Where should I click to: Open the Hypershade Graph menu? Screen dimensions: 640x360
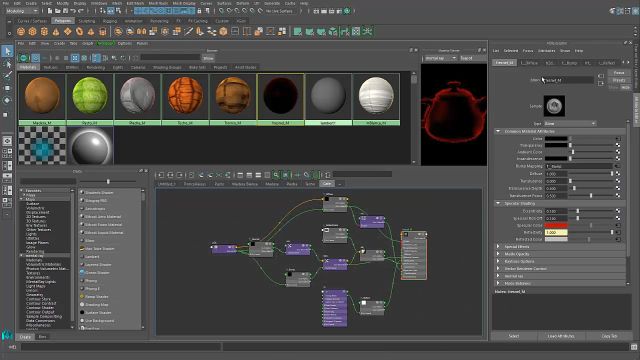click(87, 43)
